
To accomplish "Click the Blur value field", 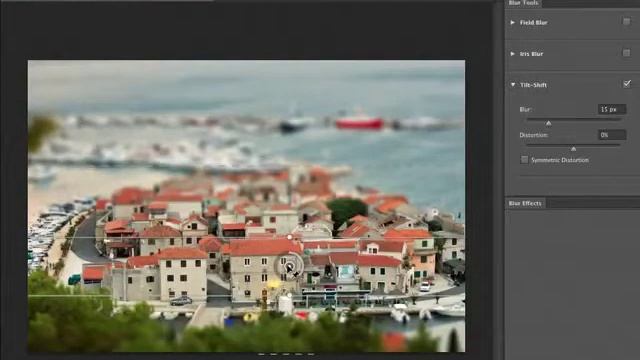I will 612,109.
